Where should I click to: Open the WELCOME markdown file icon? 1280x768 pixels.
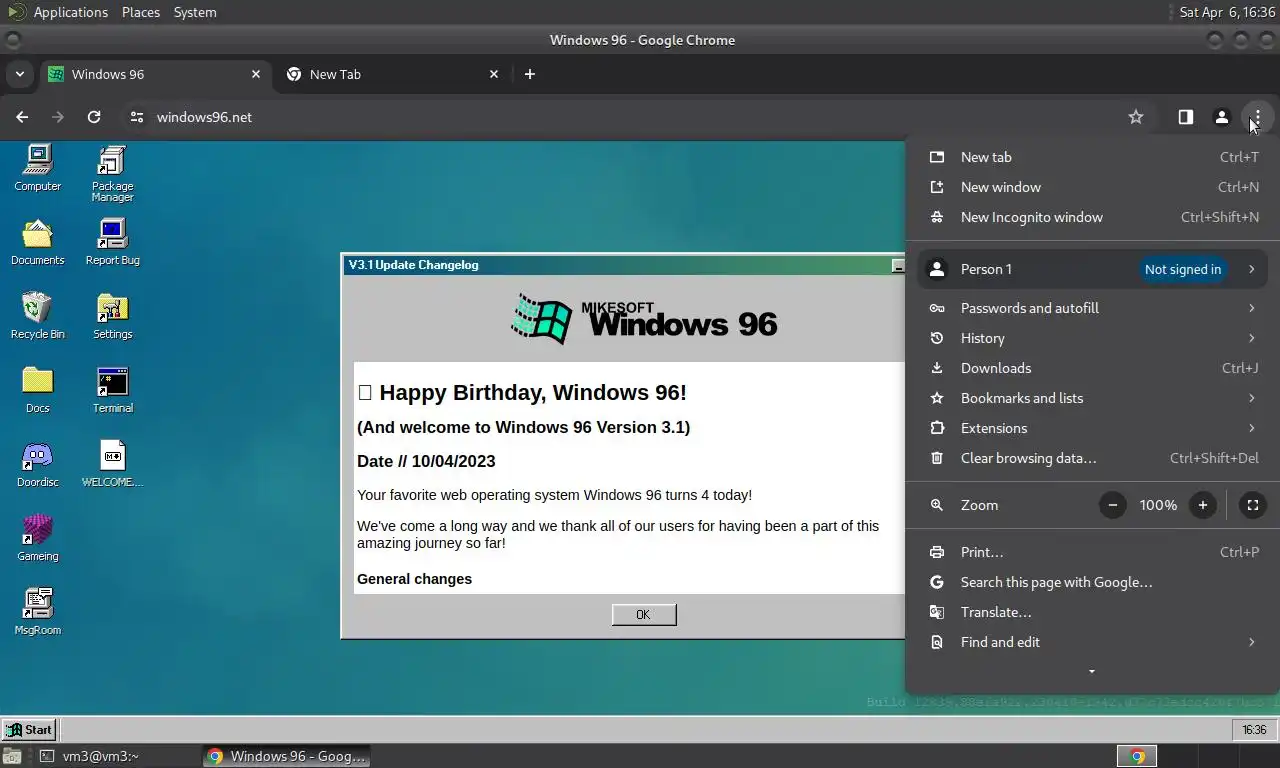(x=112, y=464)
